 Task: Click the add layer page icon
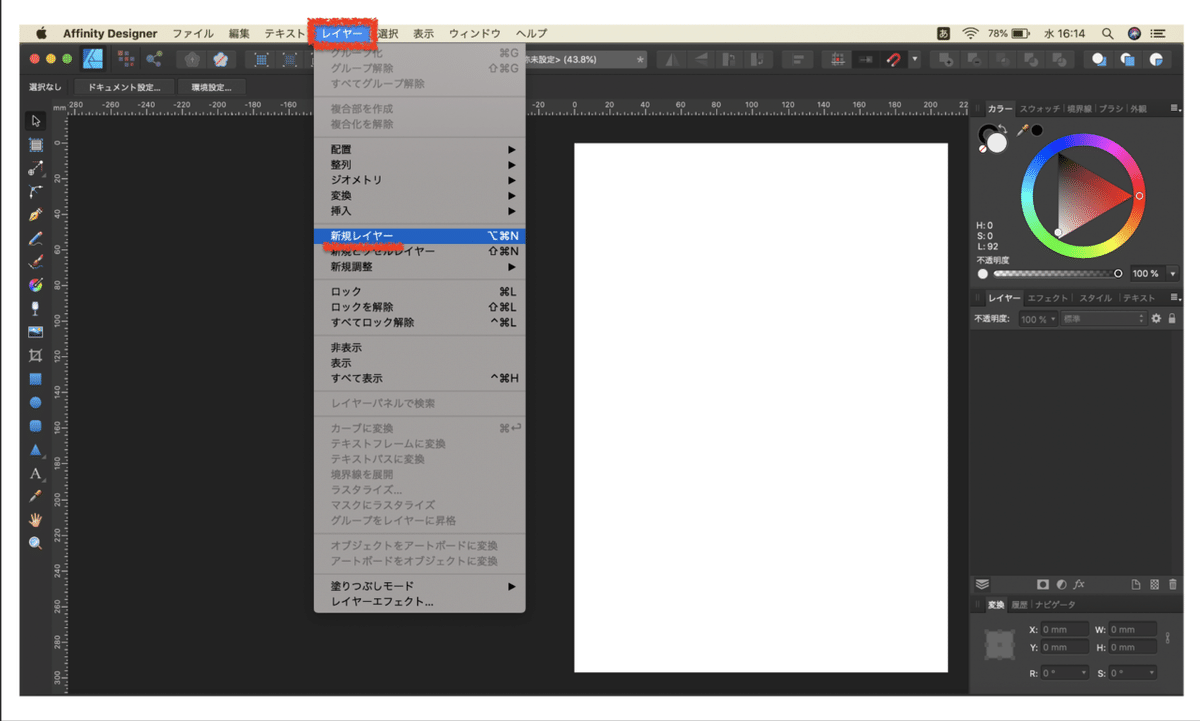[x=1136, y=584]
